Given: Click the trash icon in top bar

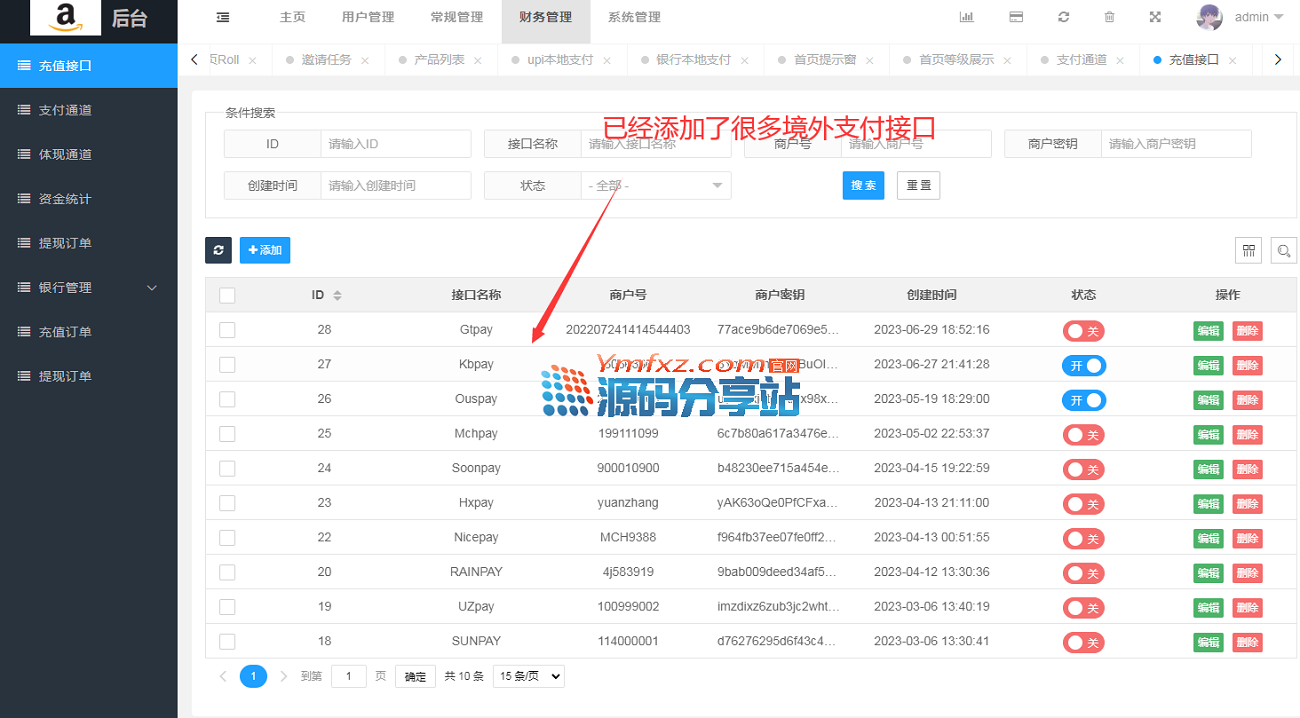Looking at the screenshot, I should pyautogui.click(x=1109, y=17).
